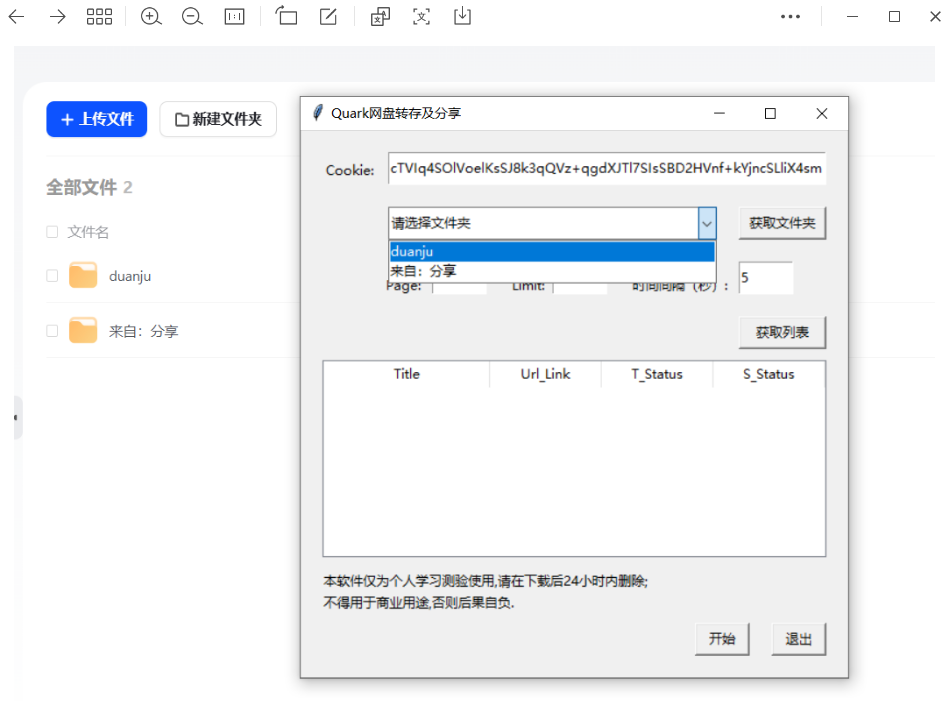Click the duanju folder name text
The width and height of the screenshot is (947, 701).
click(130, 277)
